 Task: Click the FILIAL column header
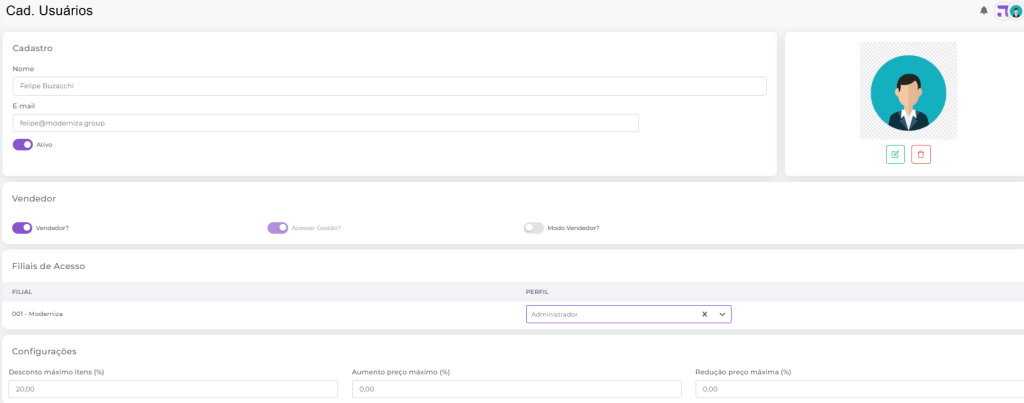[x=22, y=292]
